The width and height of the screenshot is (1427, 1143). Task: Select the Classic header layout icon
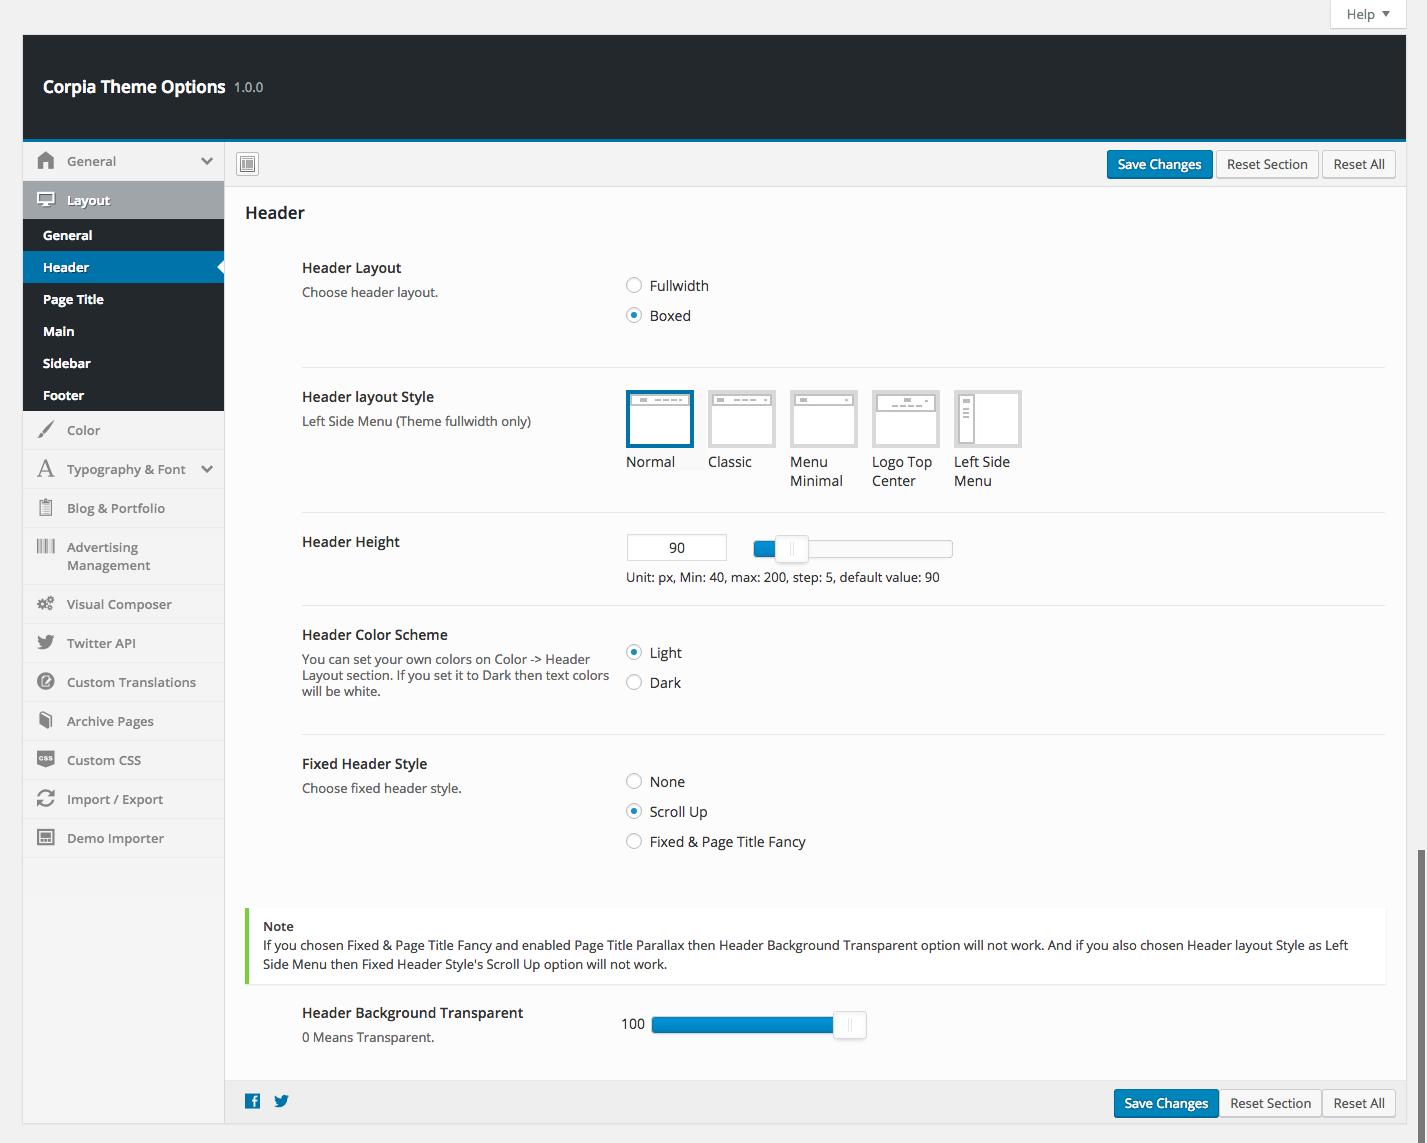click(x=741, y=418)
